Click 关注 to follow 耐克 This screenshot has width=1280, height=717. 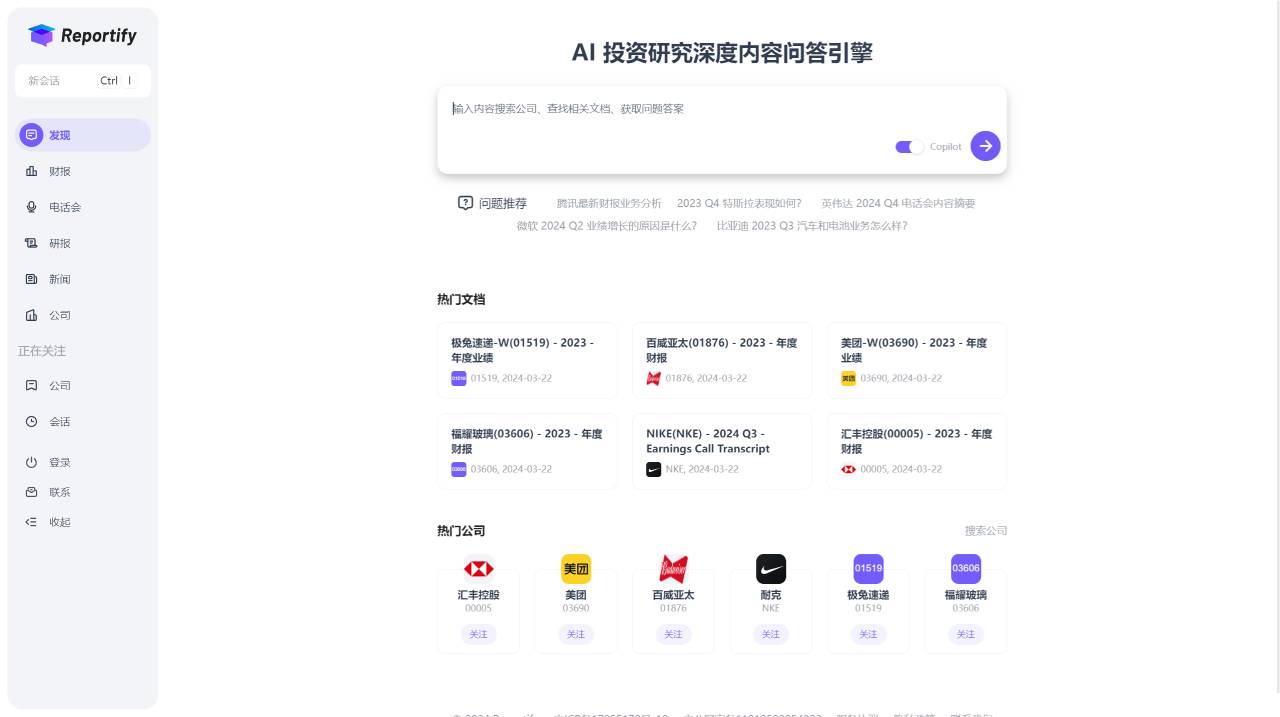(770, 634)
